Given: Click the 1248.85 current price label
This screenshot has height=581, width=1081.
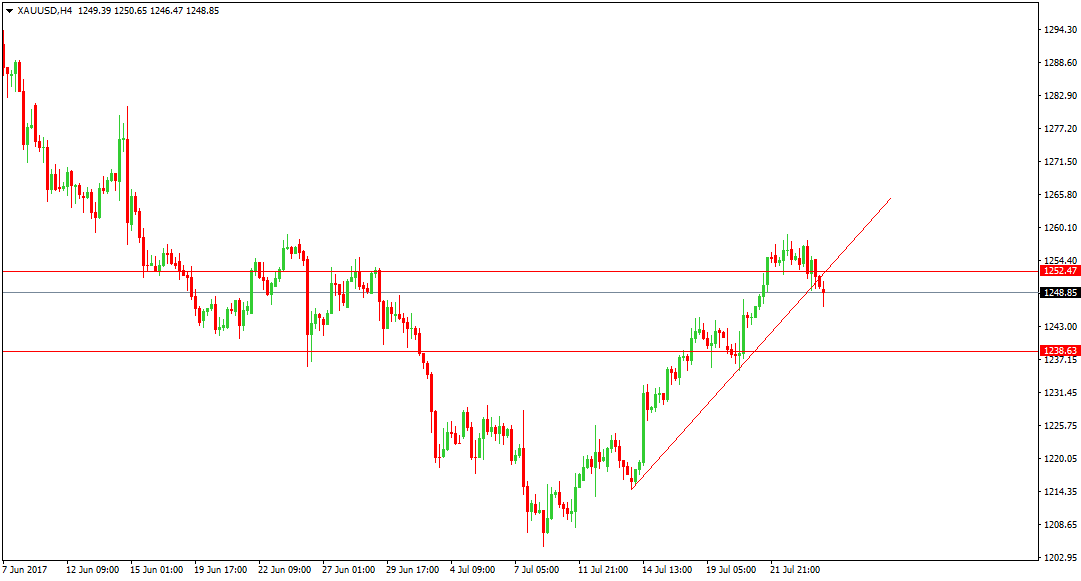Looking at the screenshot, I should pyautogui.click(x=1060, y=293).
